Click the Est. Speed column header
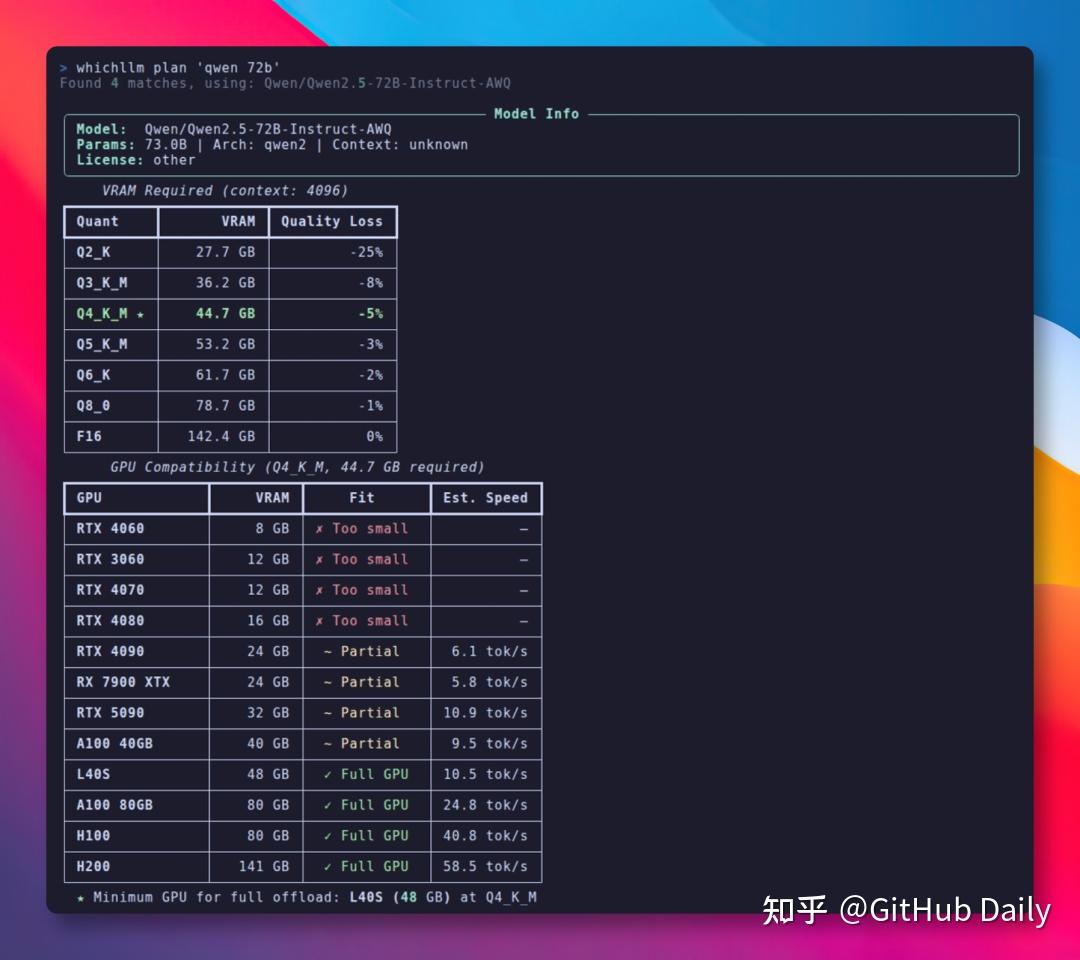Image resolution: width=1080 pixels, height=960 pixels. pyautogui.click(x=486, y=498)
